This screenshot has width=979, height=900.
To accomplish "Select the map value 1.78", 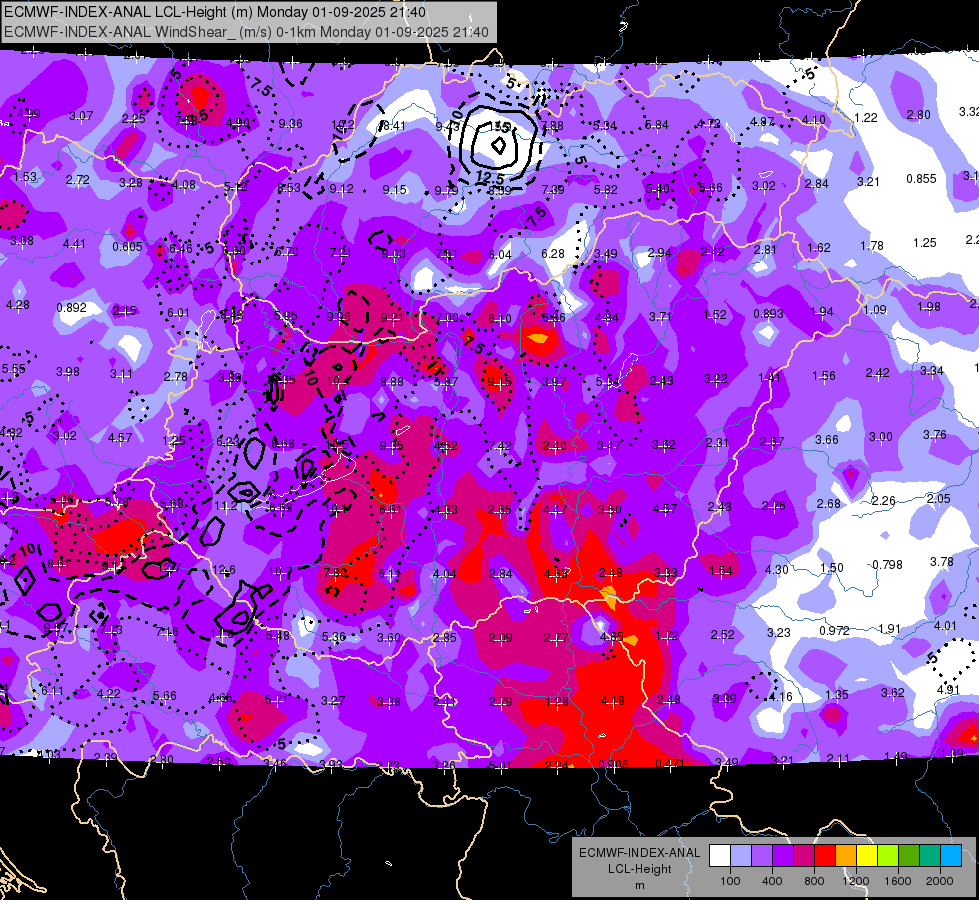I will pyautogui.click(x=872, y=245).
